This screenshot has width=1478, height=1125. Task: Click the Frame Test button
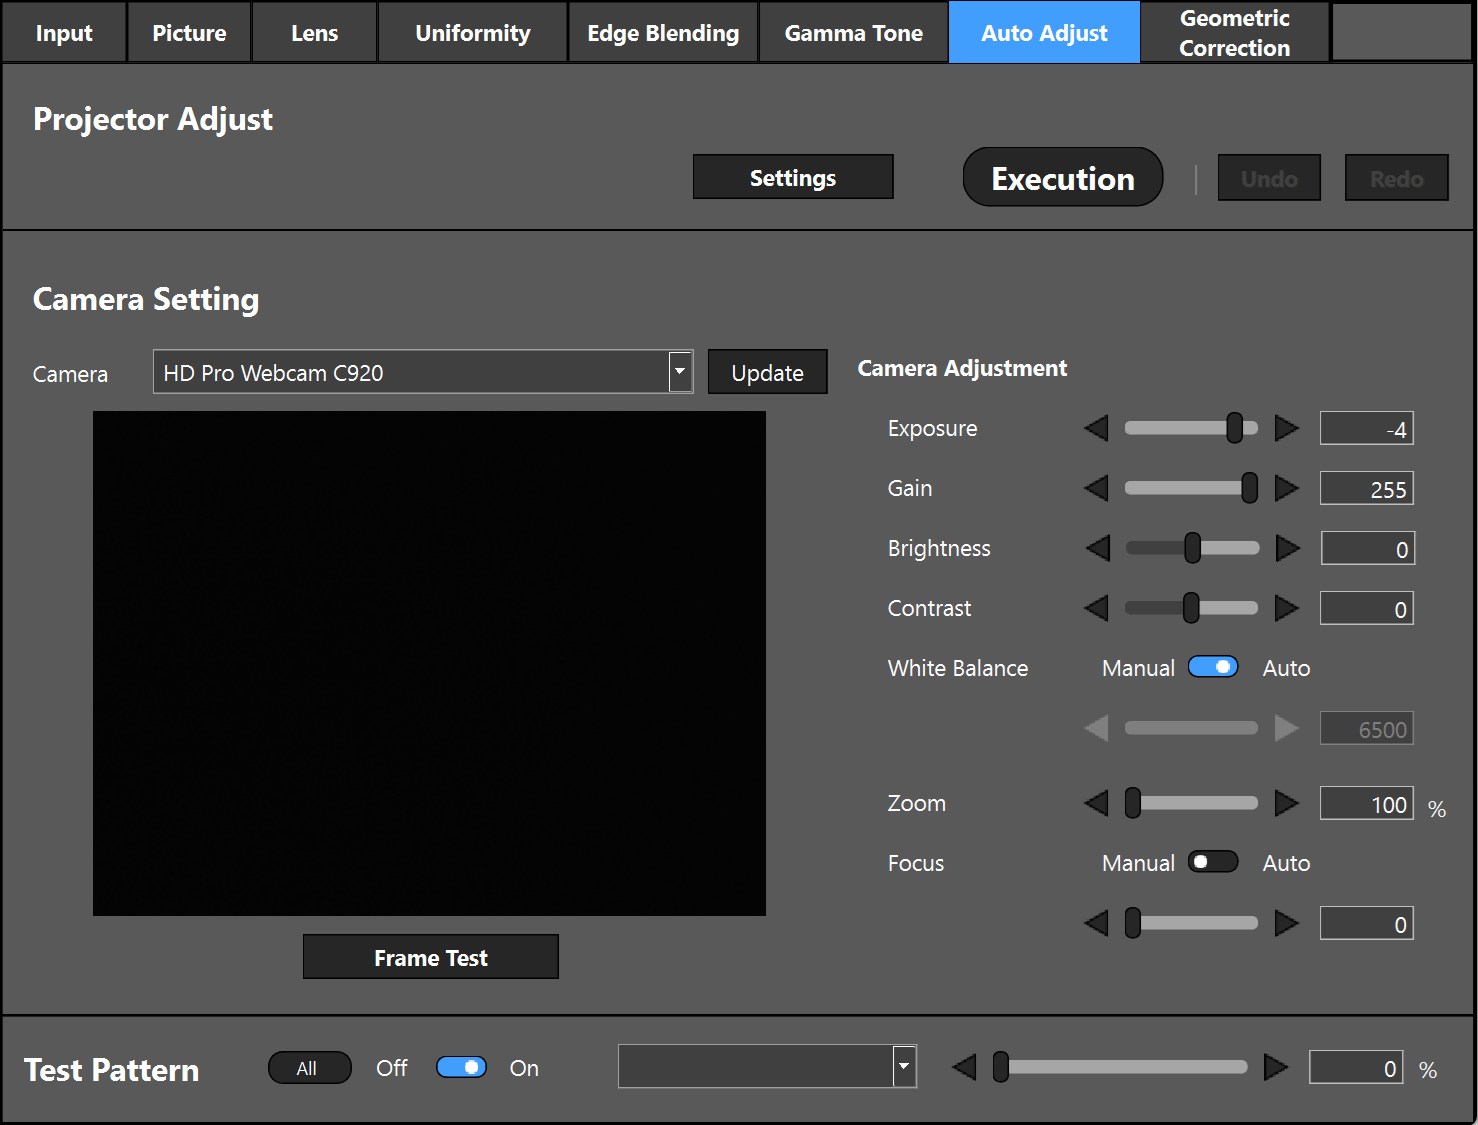[x=430, y=957]
